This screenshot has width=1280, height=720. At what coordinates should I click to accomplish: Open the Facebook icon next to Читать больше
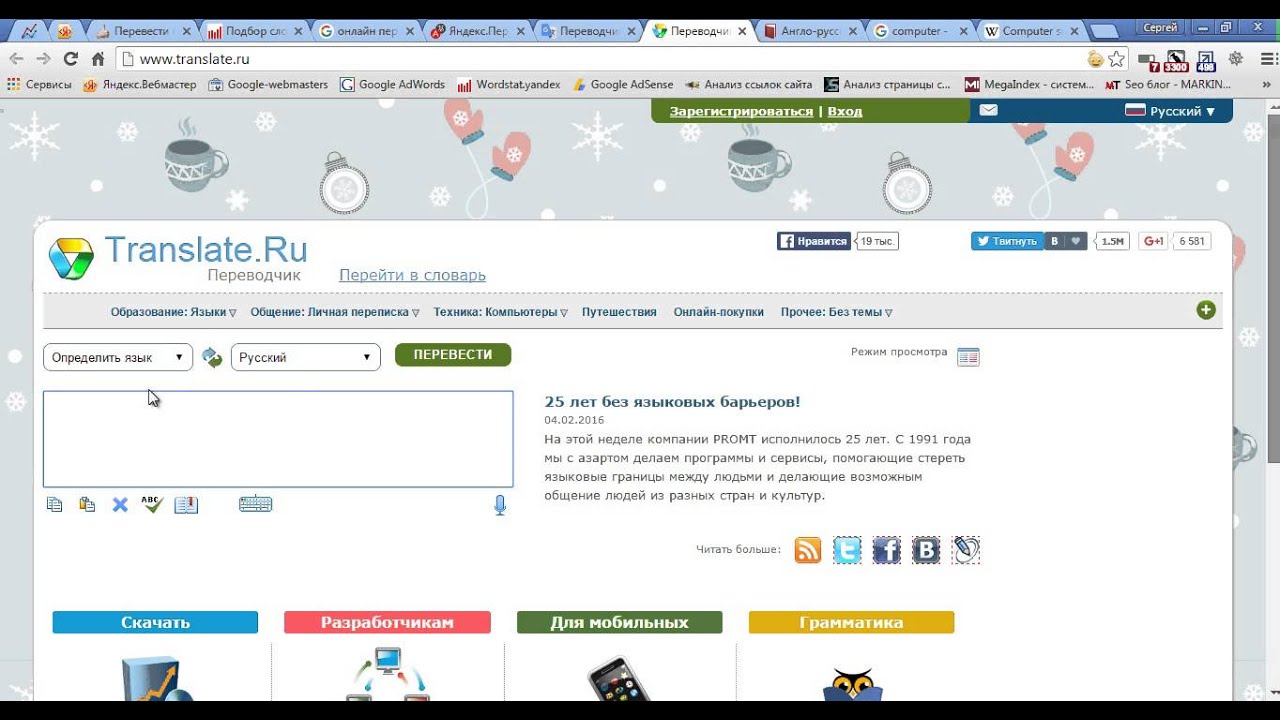tap(886, 550)
